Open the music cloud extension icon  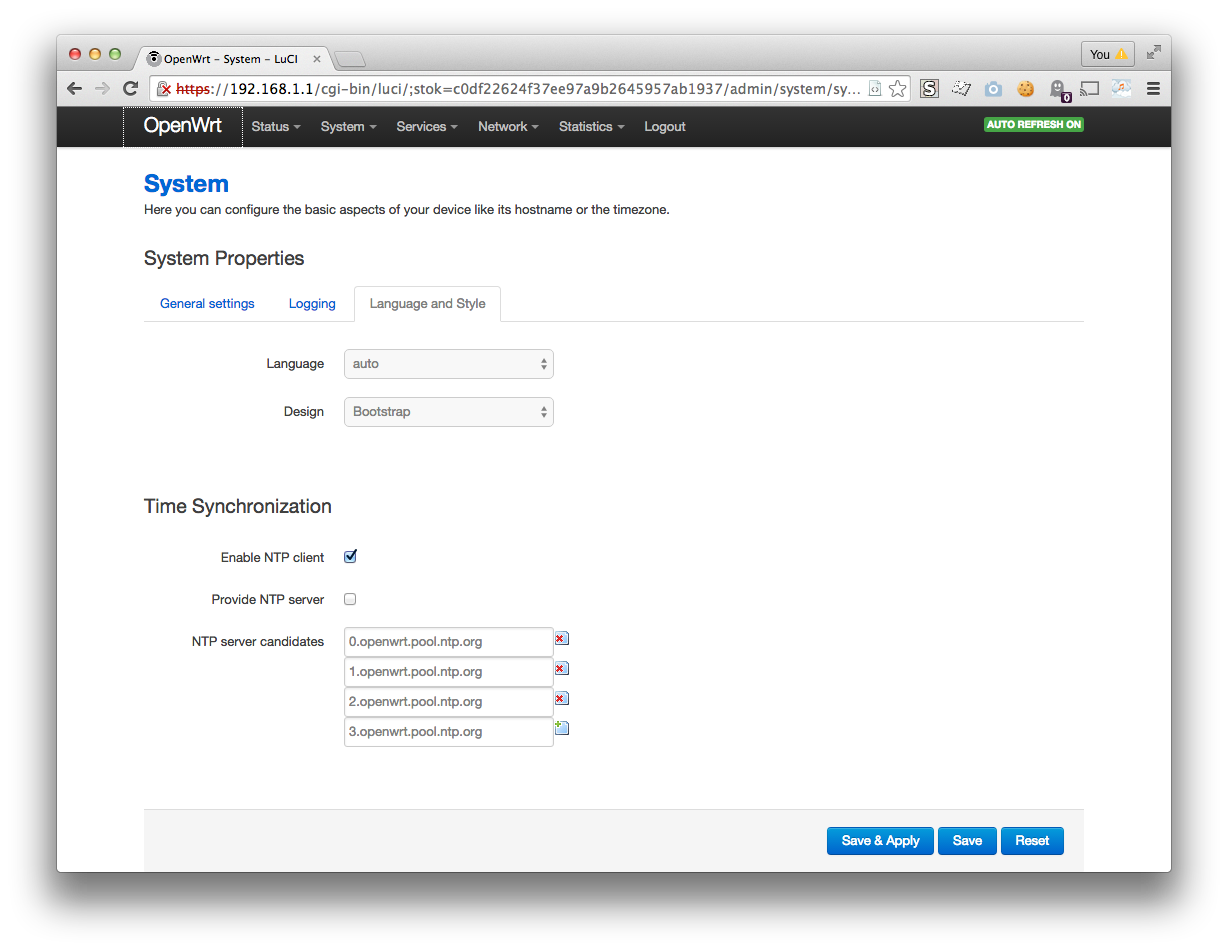click(1121, 89)
